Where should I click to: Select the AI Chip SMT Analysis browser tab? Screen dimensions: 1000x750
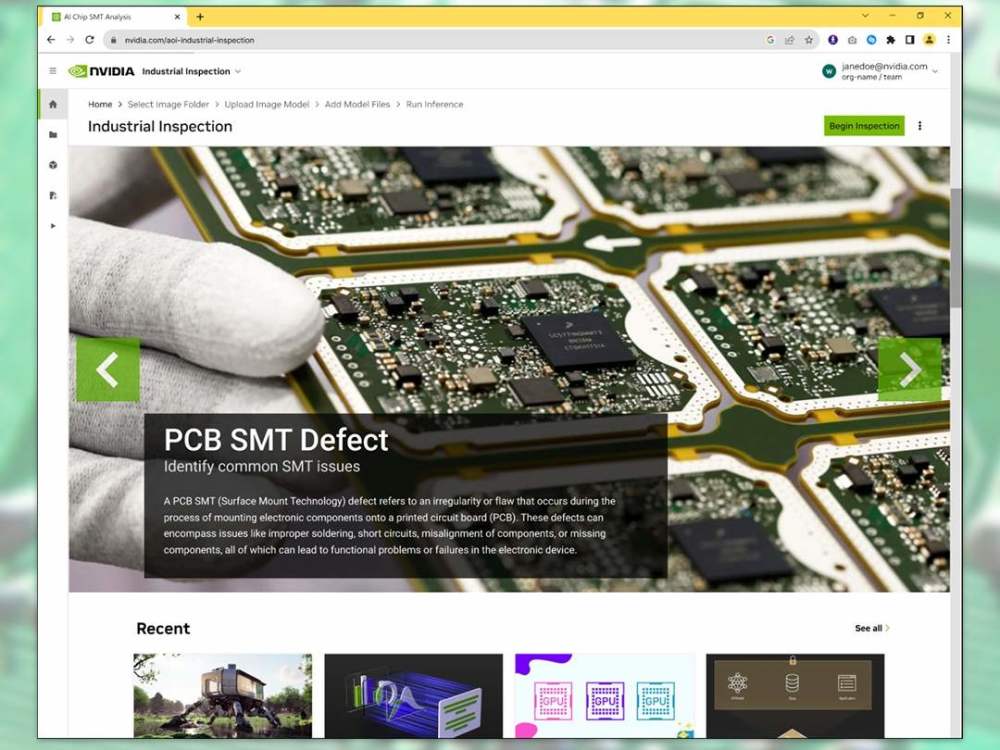(x=115, y=17)
